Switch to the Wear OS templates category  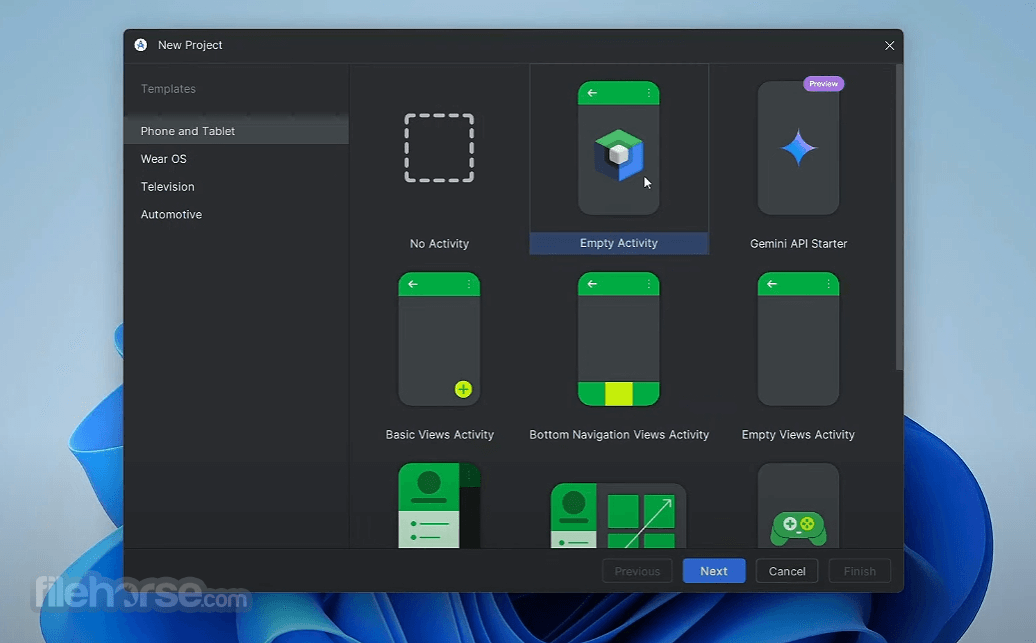[236, 159]
